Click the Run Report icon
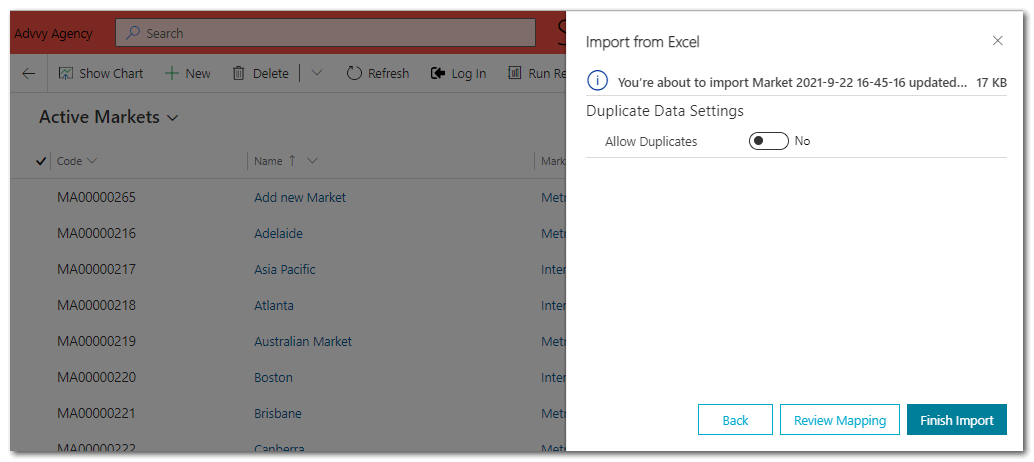The height and width of the screenshot is (462, 1034). coord(515,73)
